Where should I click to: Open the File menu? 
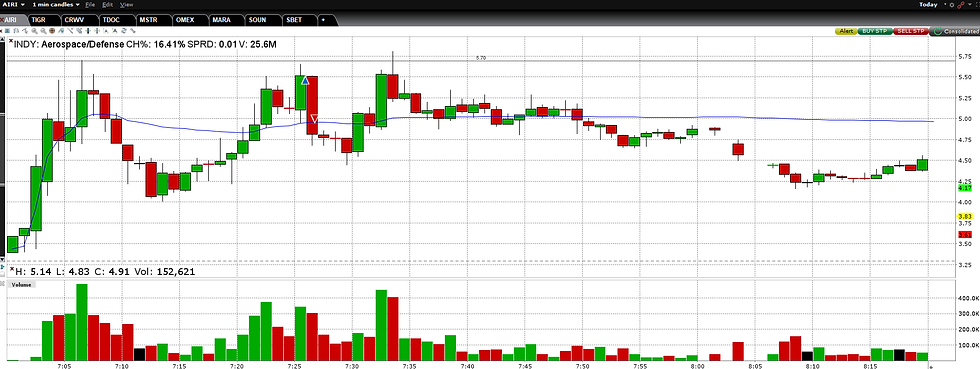tap(90, 4)
